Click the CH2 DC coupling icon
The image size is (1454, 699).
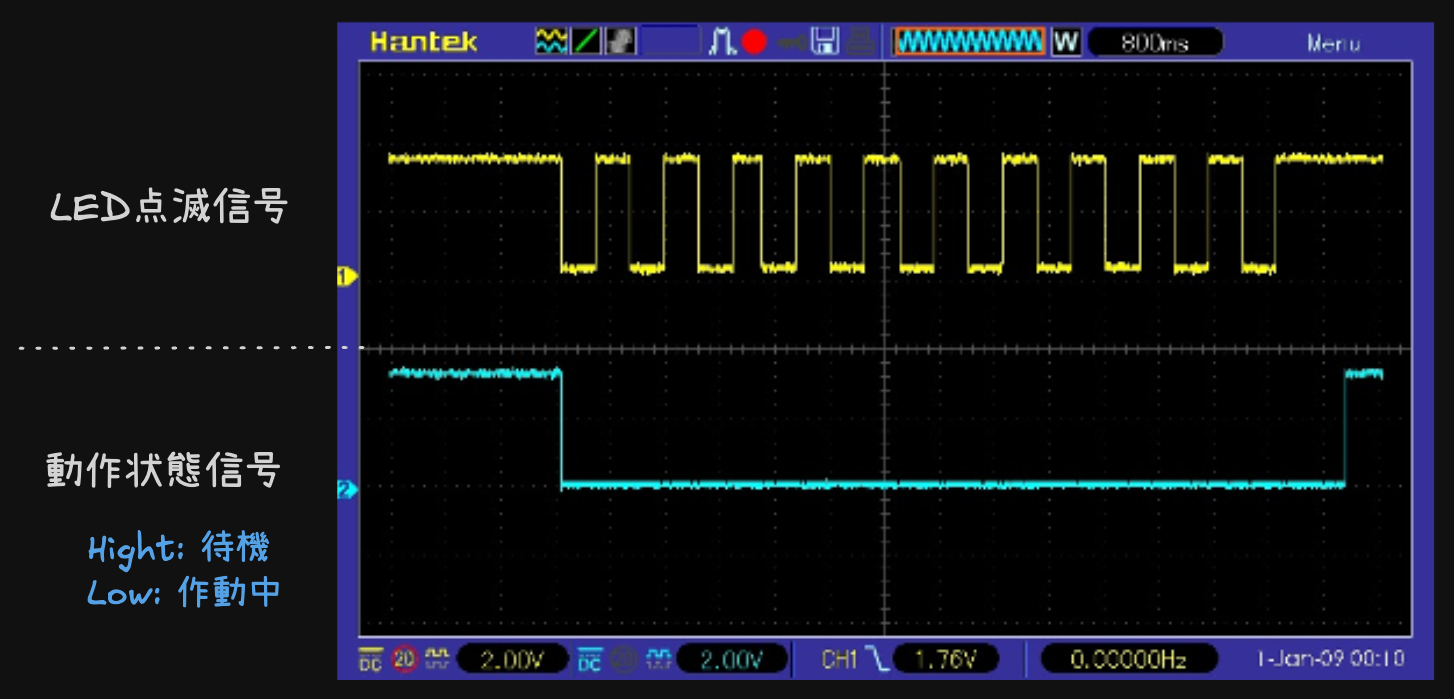590,659
